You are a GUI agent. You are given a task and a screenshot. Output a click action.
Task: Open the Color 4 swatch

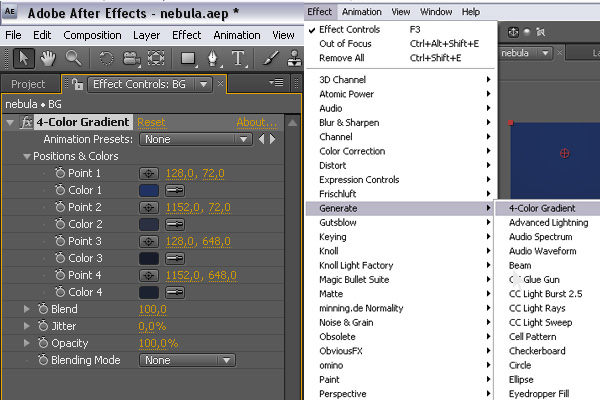[149, 292]
